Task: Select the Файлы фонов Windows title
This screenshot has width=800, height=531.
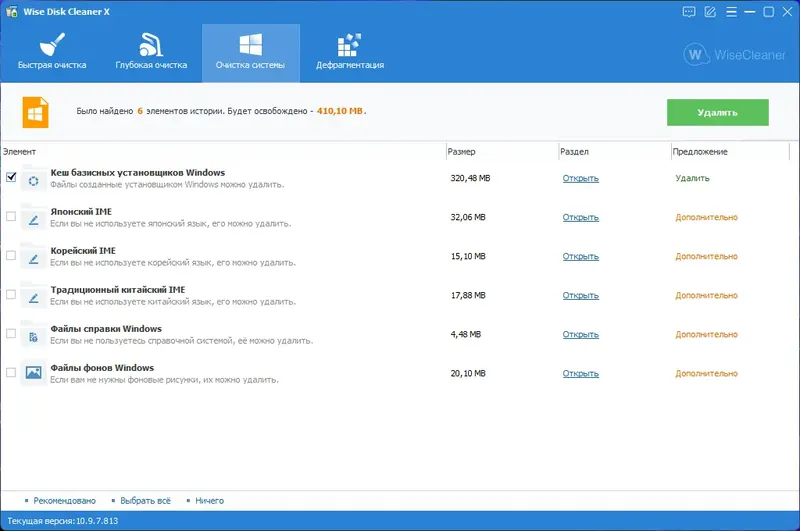Action: pos(102,368)
